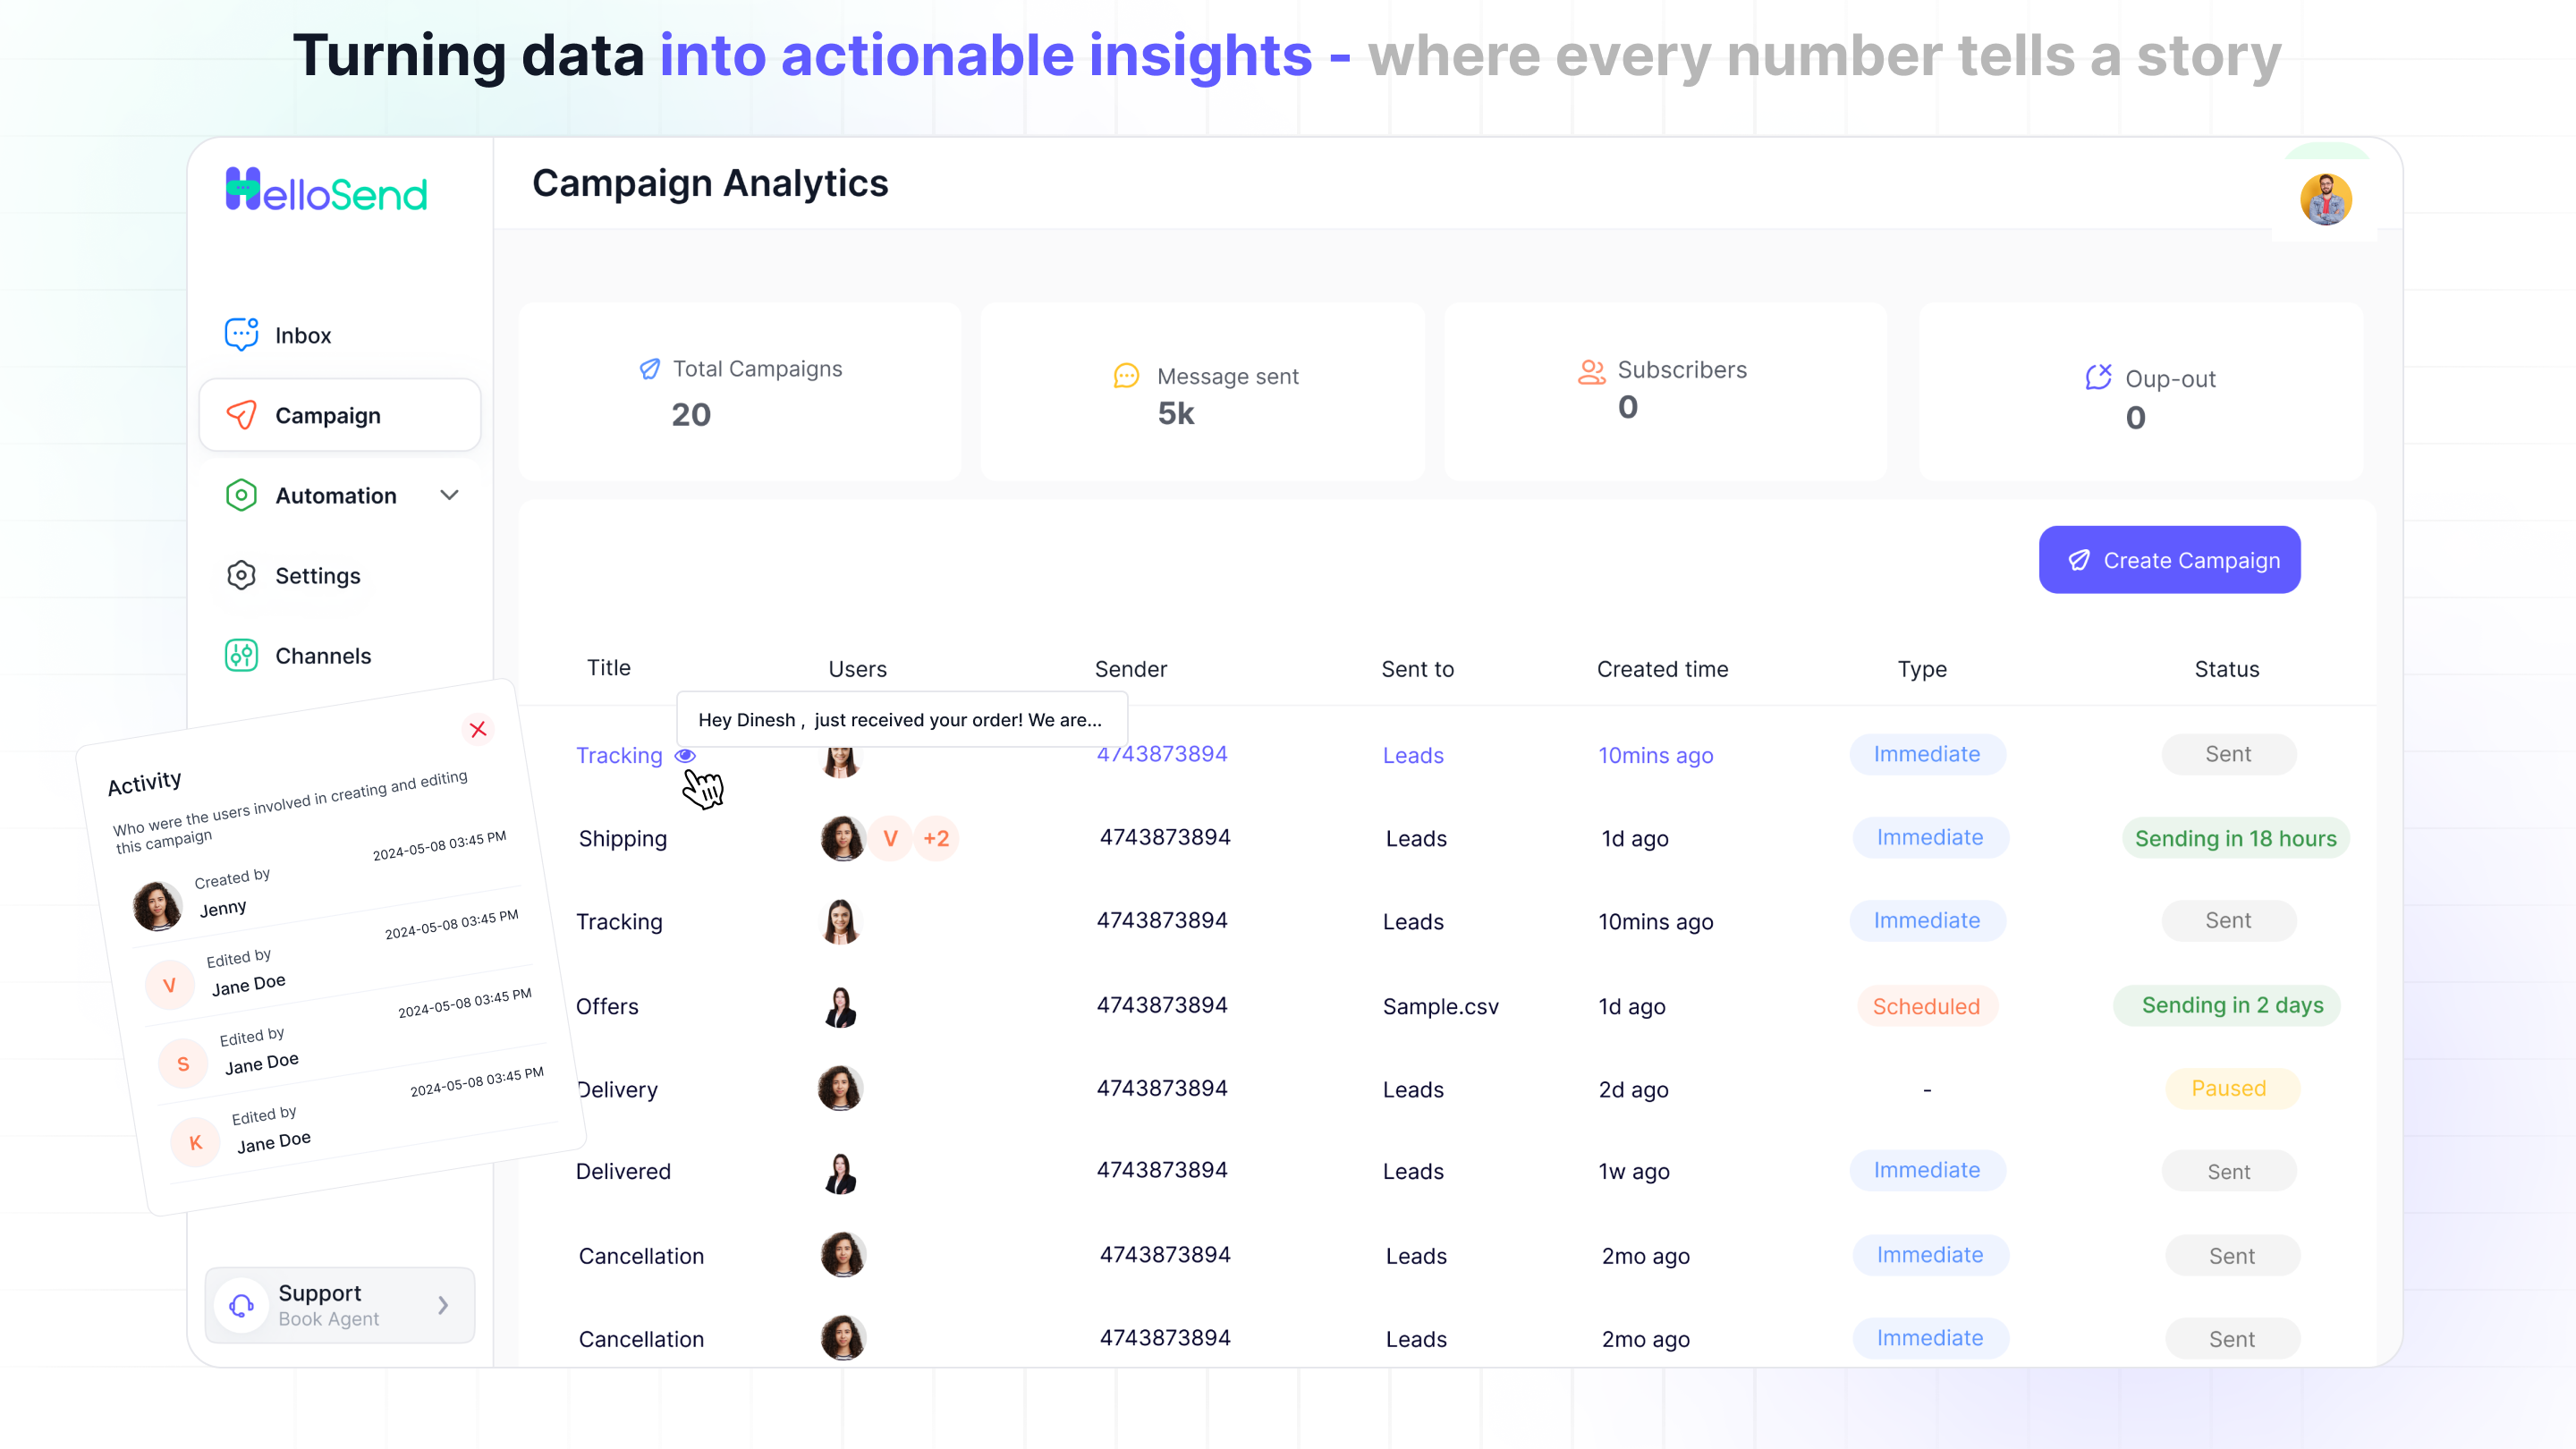Open Support Book Agent chevron

coord(443,1305)
